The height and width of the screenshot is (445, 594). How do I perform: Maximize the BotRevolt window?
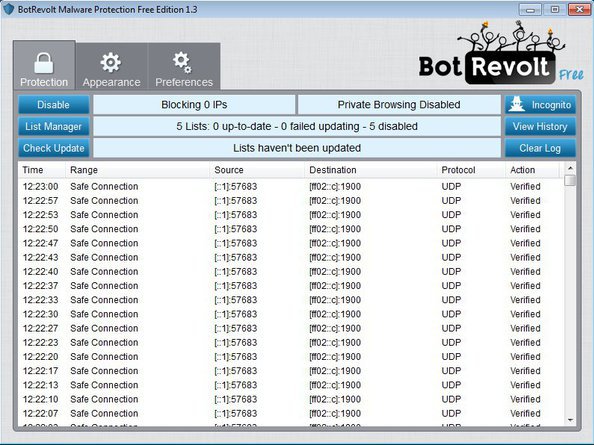(x=554, y=9)
